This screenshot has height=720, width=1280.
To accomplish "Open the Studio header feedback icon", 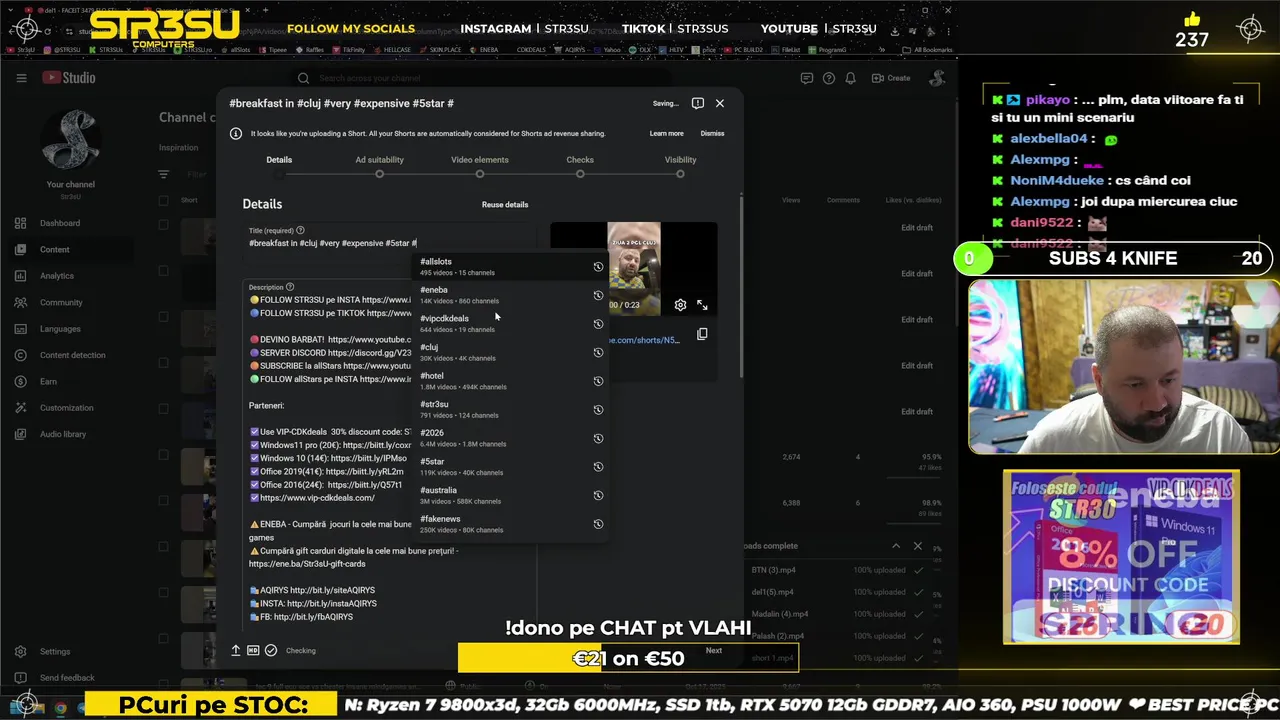I will [808, 78].
